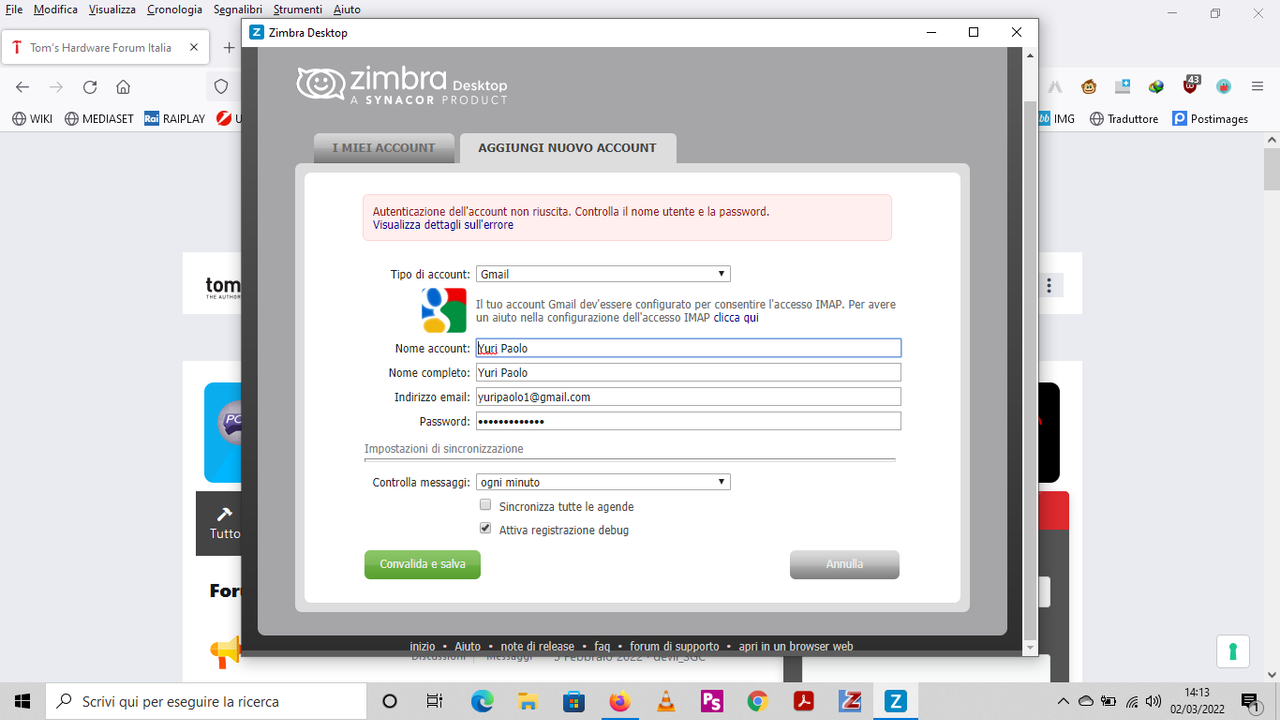Click the shield tracking protection icon

click(x=222, y=87)
